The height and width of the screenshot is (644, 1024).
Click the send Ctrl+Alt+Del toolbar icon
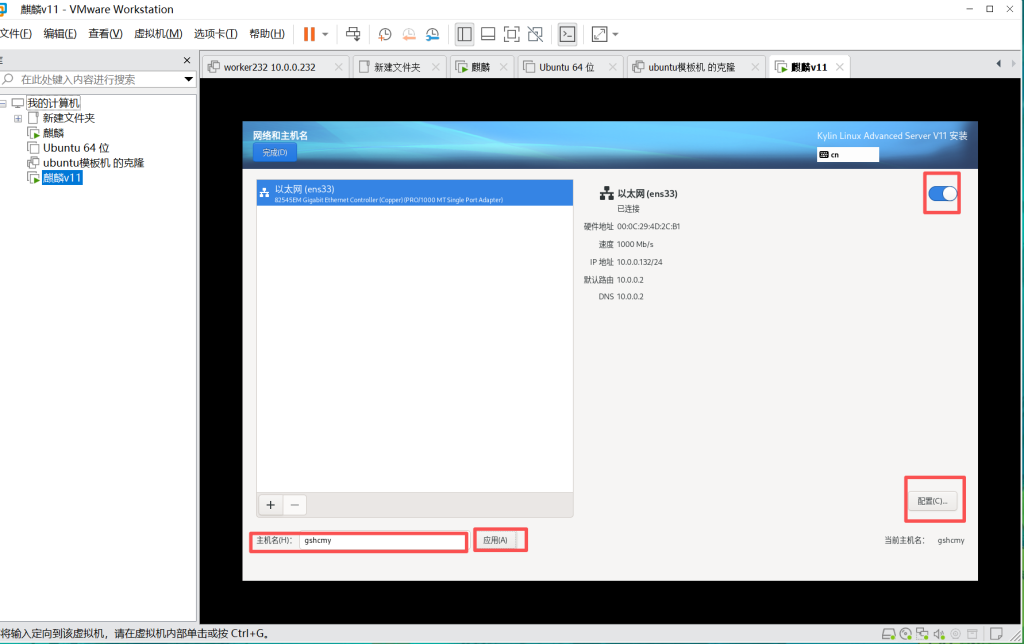coord(353,34)
